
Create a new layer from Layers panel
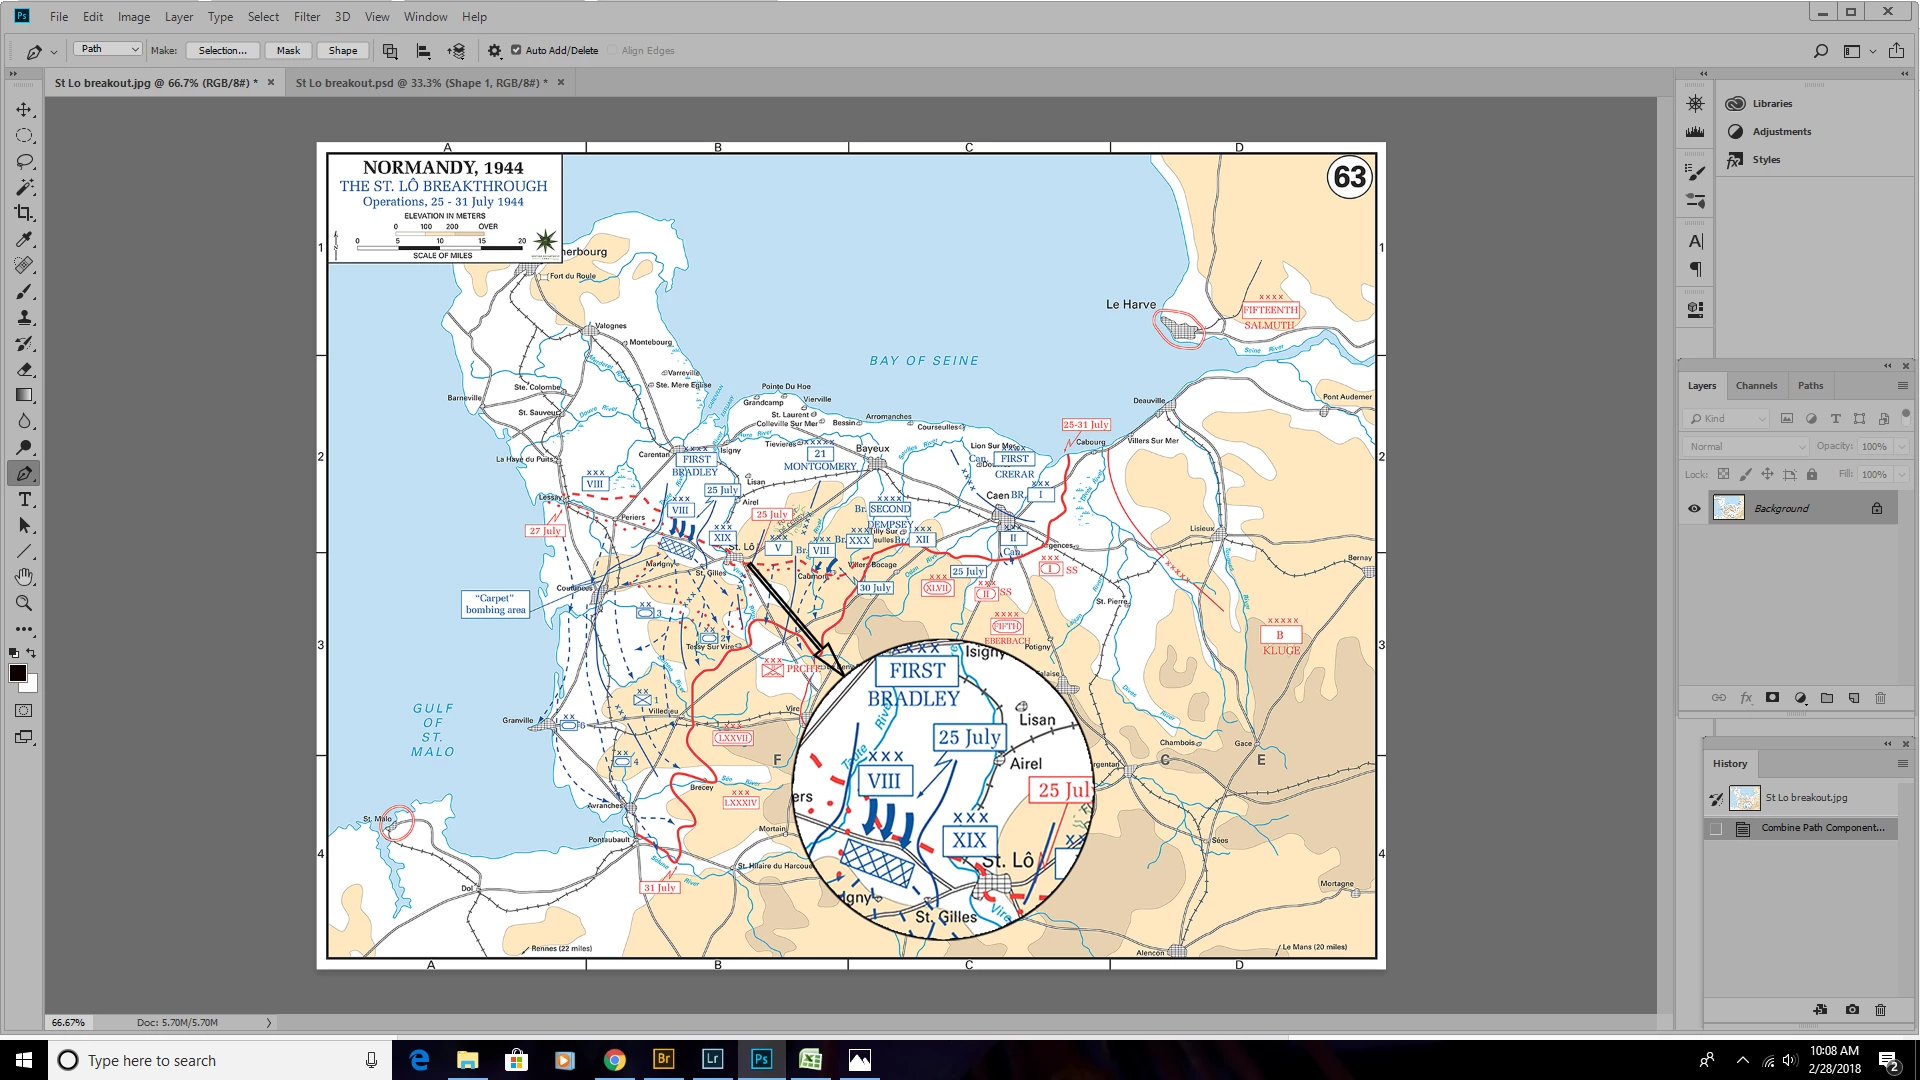(1853, 698)
